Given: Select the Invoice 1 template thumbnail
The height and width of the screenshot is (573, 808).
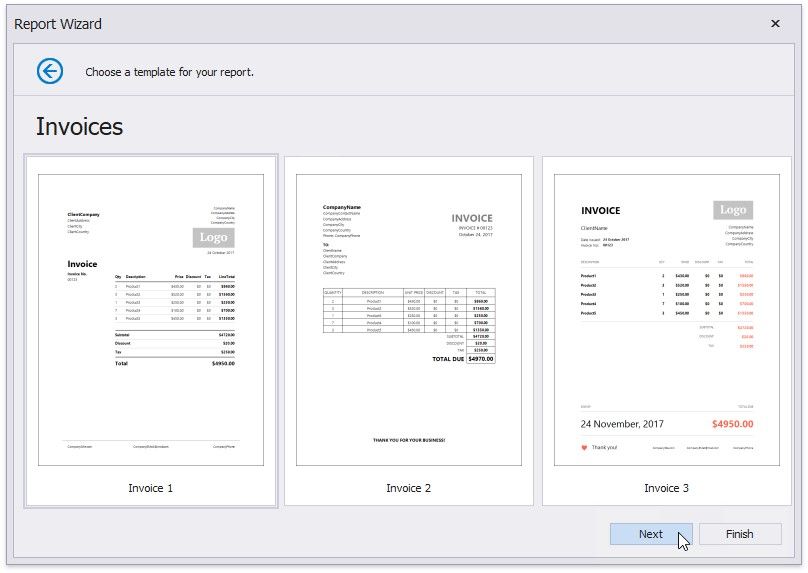Looking at the screenshot, I should [151, 320].
